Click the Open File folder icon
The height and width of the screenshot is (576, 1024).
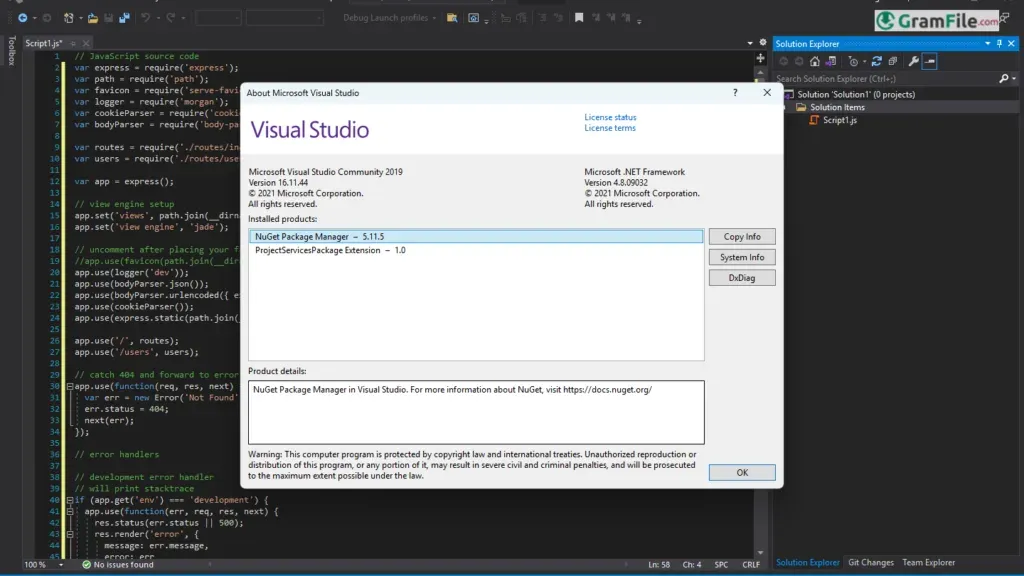click(x=93, y=18)
